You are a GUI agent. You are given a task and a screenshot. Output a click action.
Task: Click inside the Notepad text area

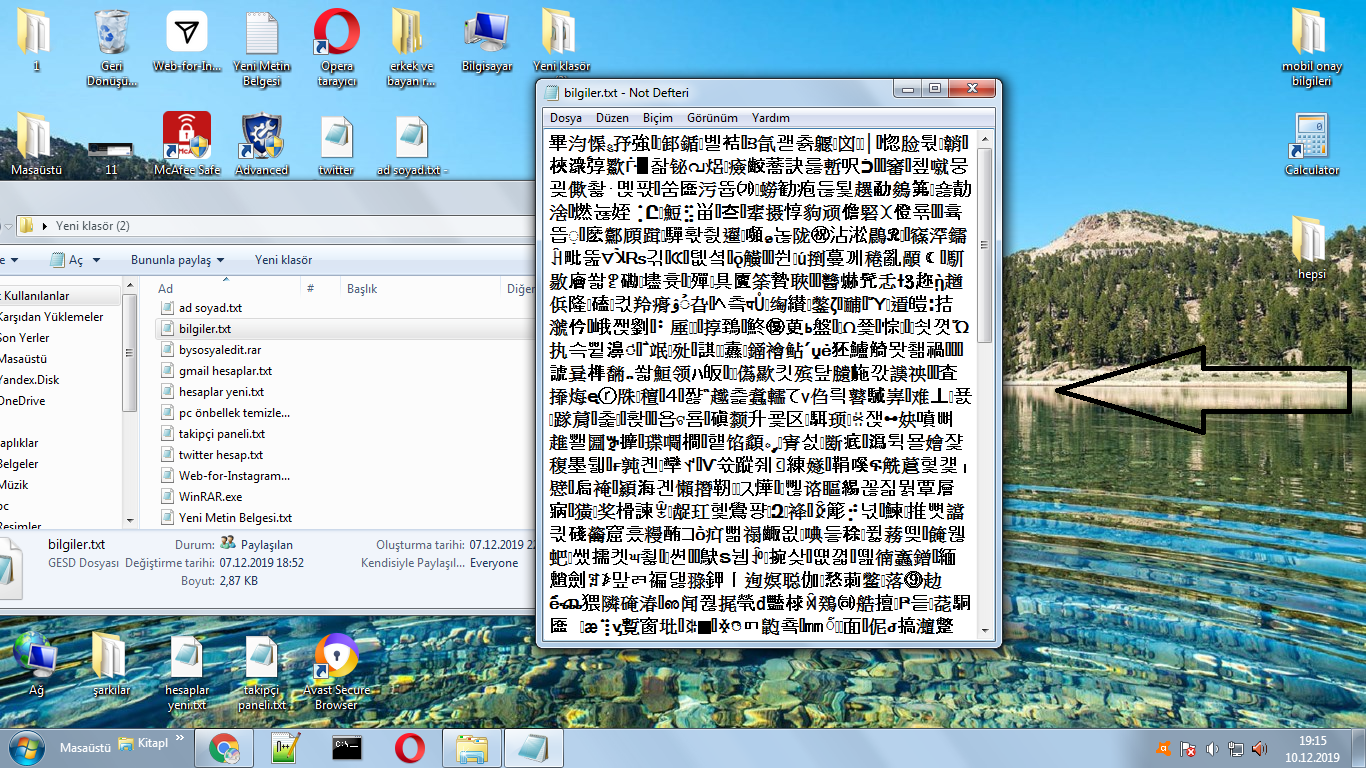(x=760, y=386)
